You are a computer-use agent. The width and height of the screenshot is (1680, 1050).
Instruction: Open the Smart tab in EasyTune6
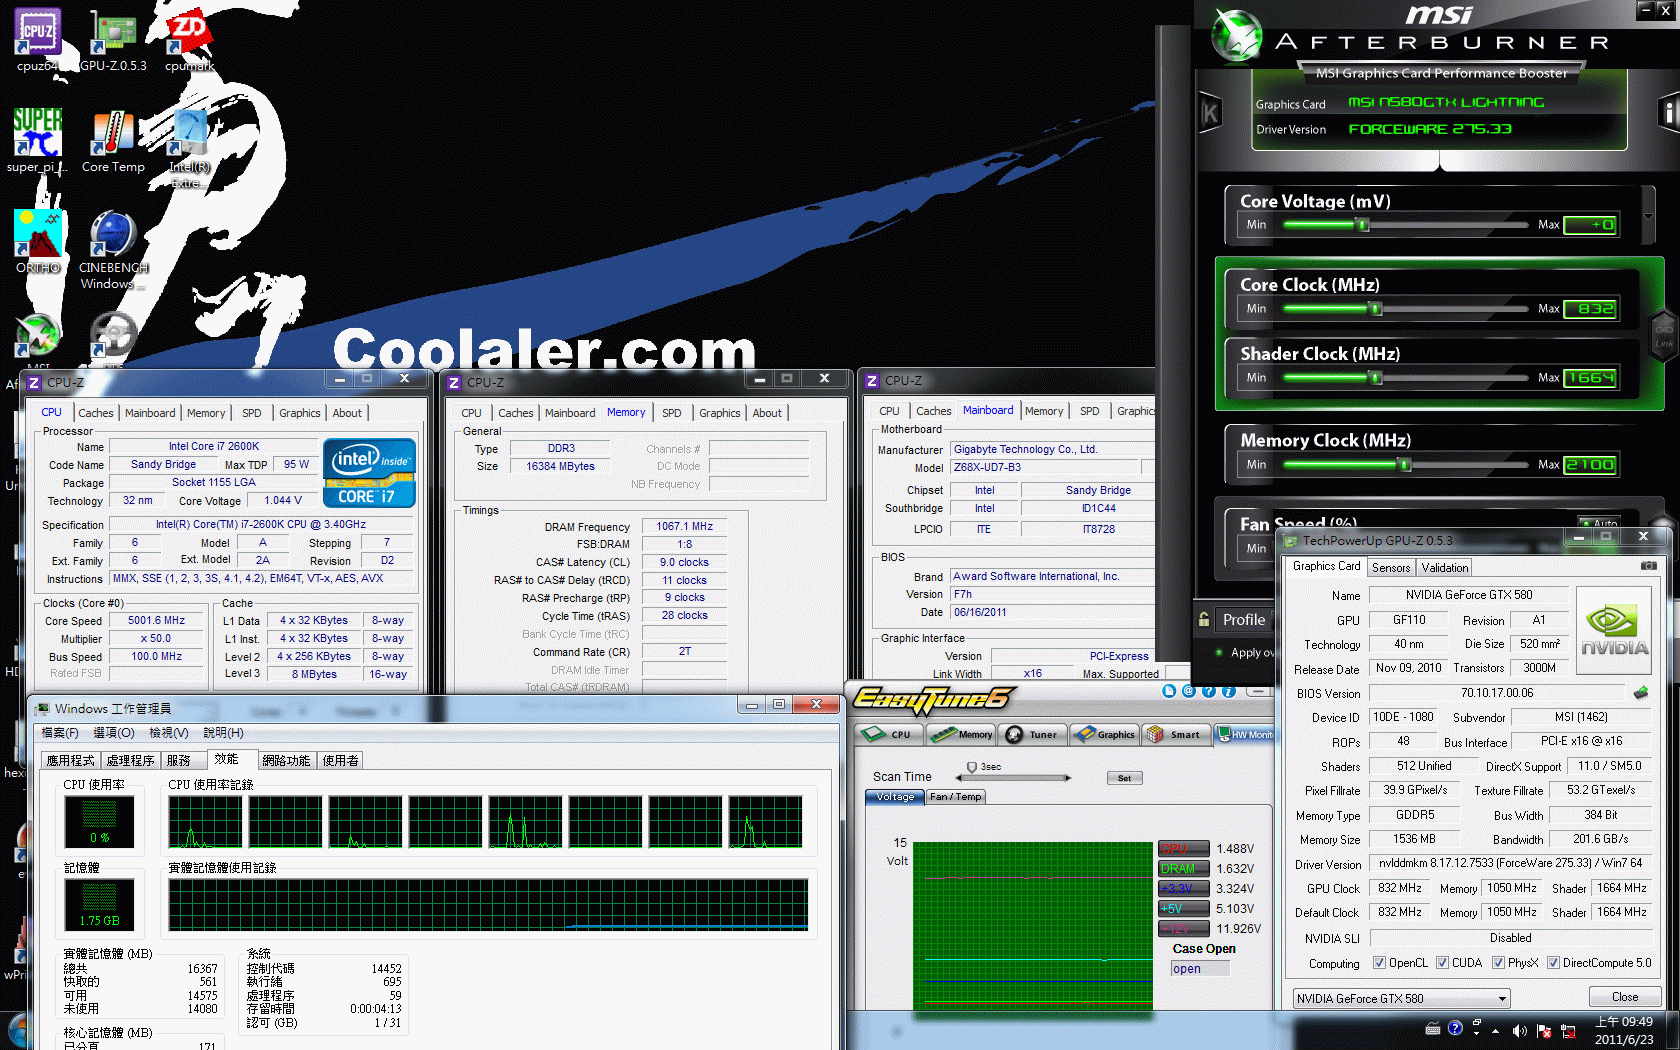pos(1175,734)
